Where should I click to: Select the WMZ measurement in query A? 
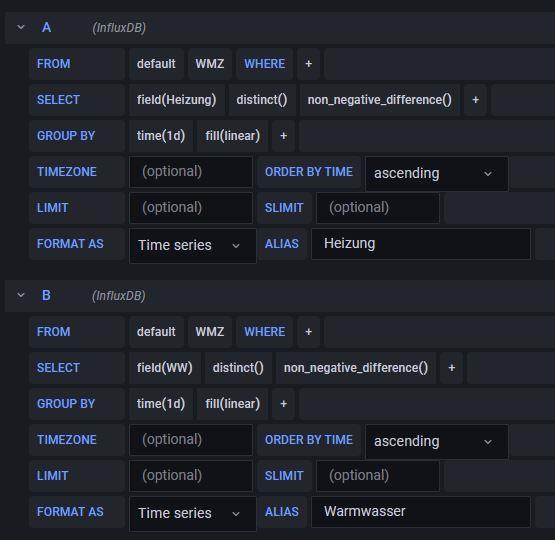pyautogui.click(x=210, y=64)
